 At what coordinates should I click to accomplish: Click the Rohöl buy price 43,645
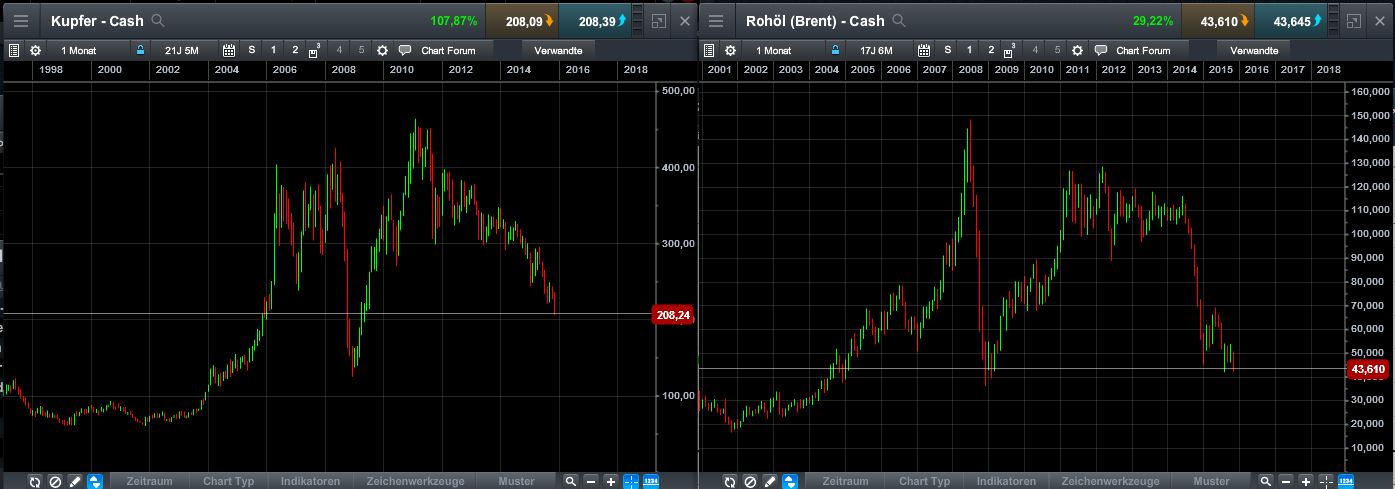click(x=1291, y=20)
